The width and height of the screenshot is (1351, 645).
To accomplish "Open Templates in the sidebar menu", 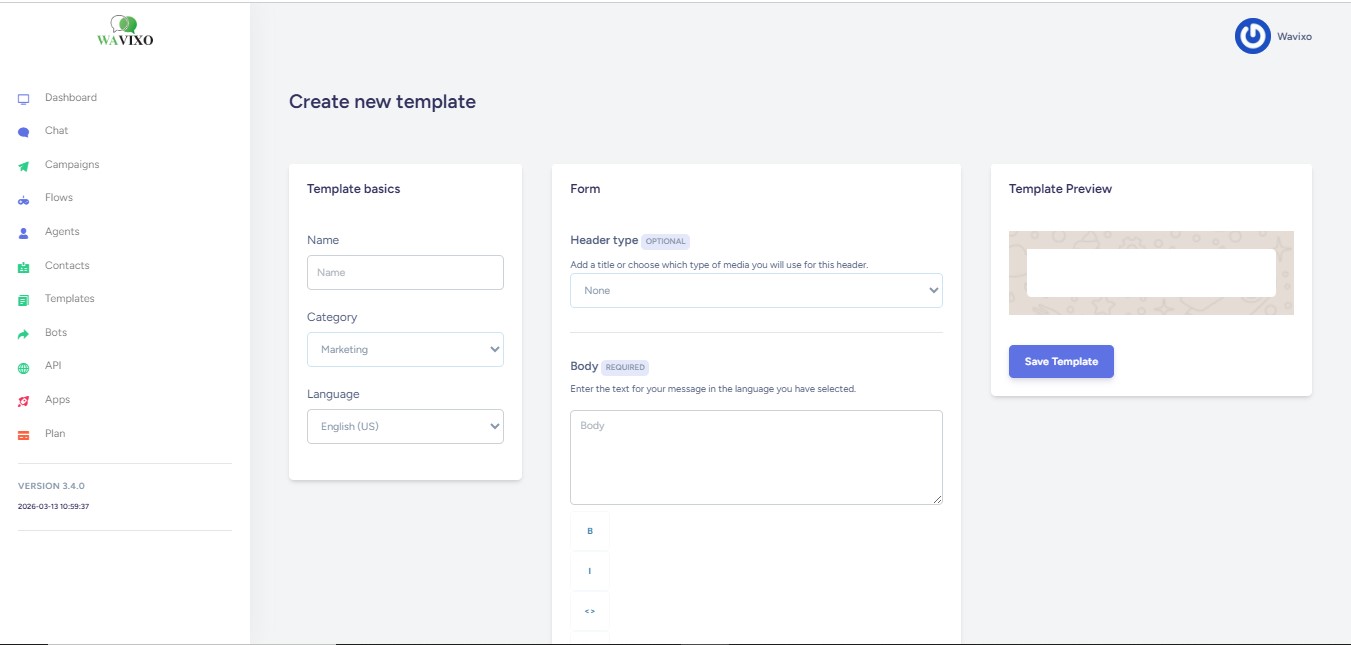I will pyautogui.click(x=69, y=299).
